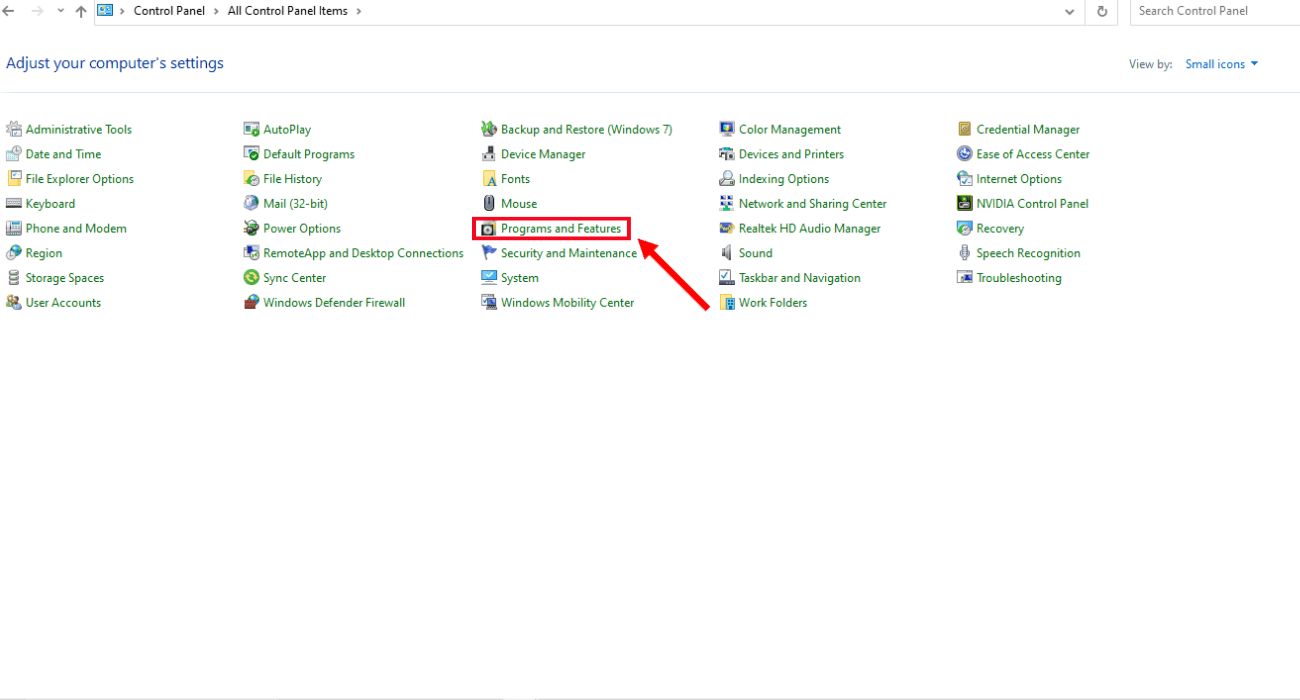This screenshot has height=700, width=1300.
Task: Click the Region globe icon
Action: (14, 253)
